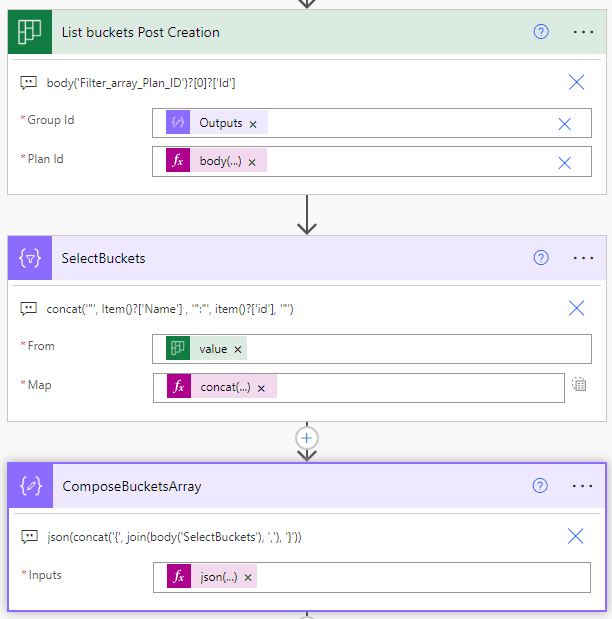Click inside the Inputs field of ComposeBucketsArray
The height and width of the screenshot is (619, 612).
420,577
